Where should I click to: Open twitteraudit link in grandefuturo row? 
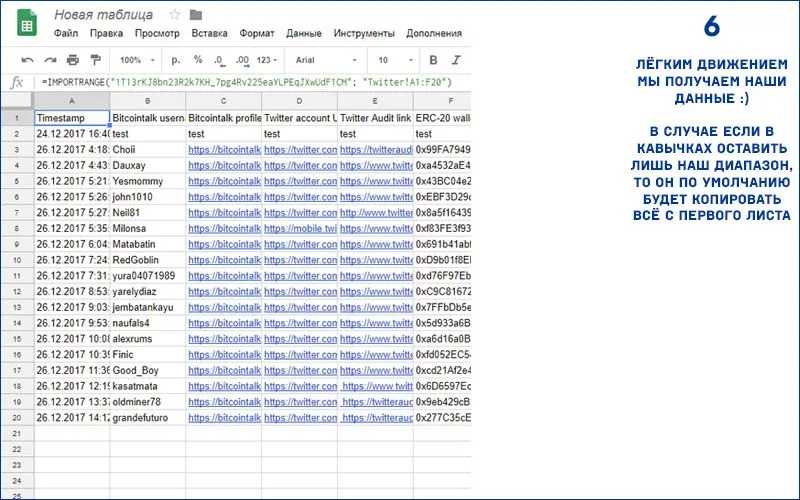[x=378, y=418]
